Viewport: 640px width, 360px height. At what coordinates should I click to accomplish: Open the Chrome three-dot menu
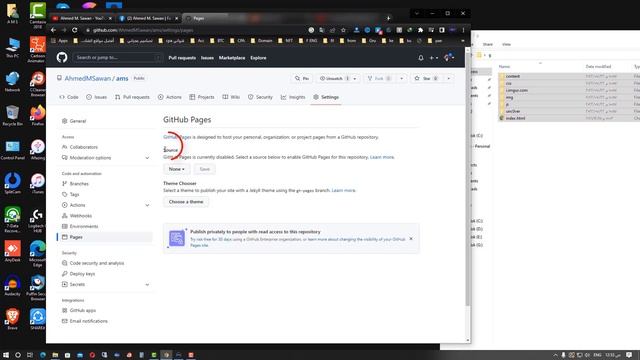(x=463, y=30)
